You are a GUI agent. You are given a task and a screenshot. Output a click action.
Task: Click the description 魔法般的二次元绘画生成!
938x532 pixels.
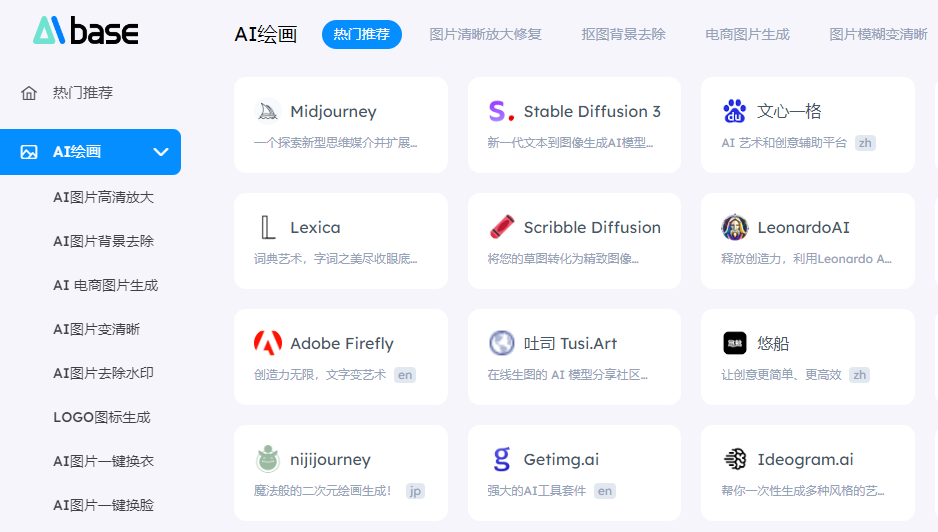pos(322,491)
